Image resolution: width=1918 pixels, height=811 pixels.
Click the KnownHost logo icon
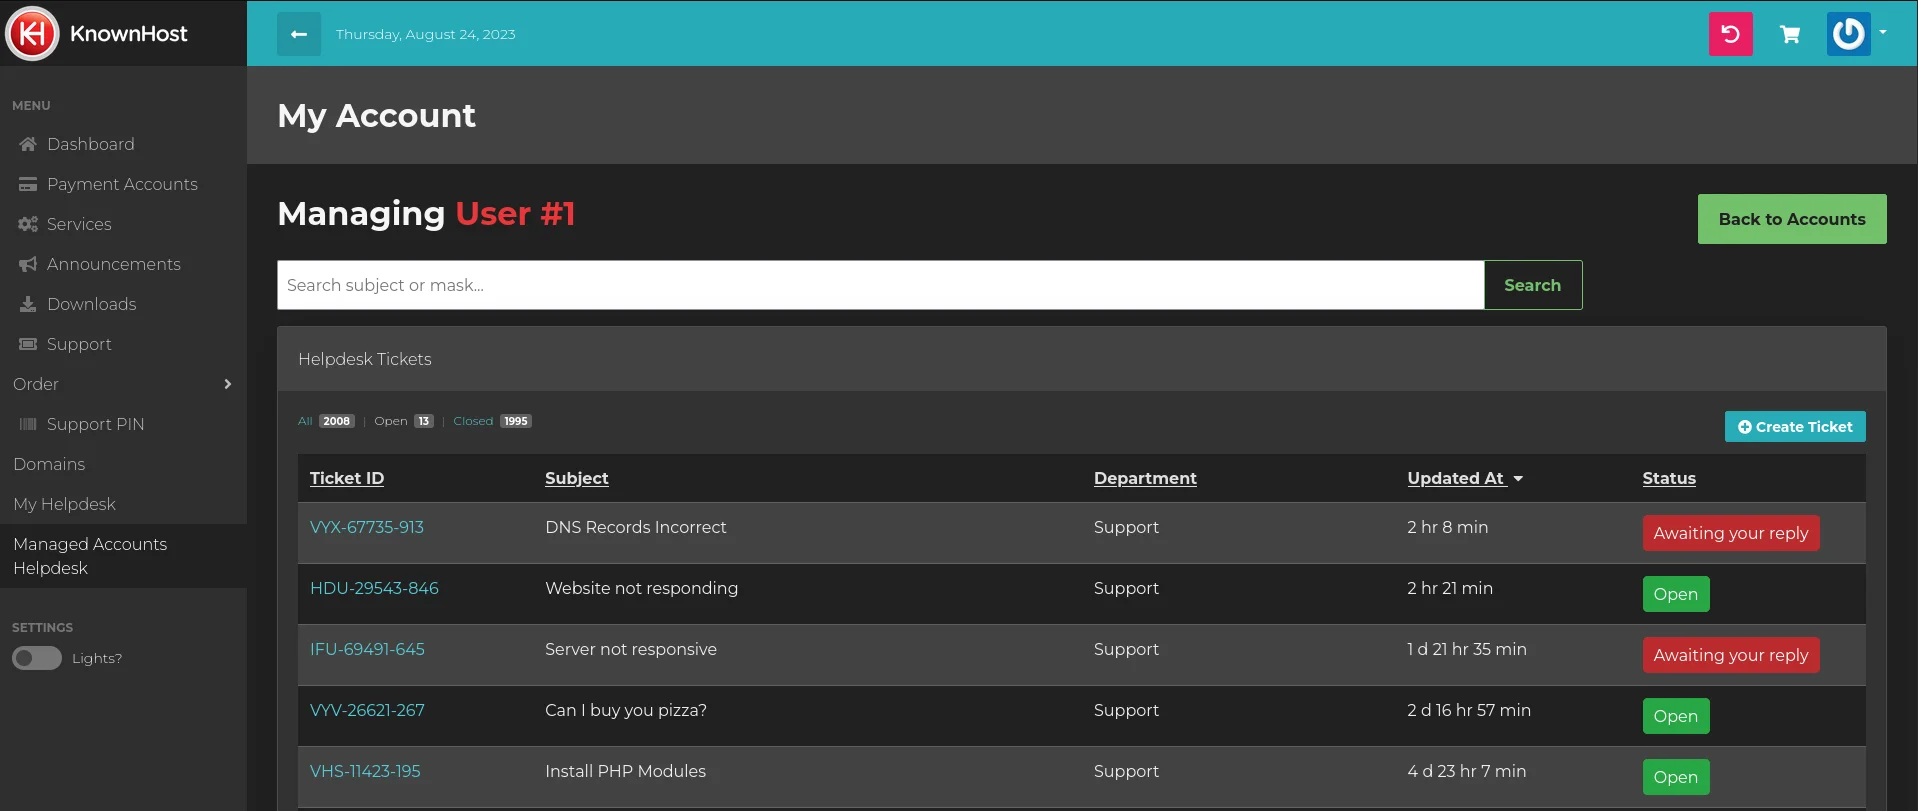33,34
